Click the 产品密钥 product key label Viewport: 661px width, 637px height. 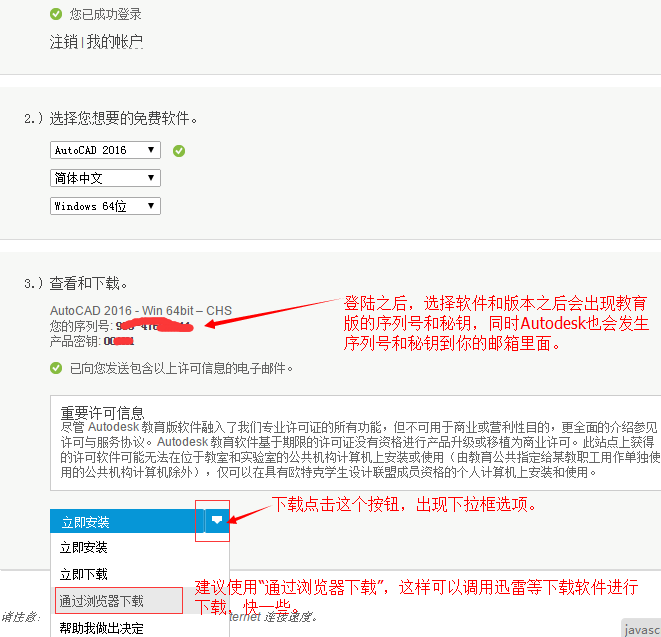click(x=75, y=341)
